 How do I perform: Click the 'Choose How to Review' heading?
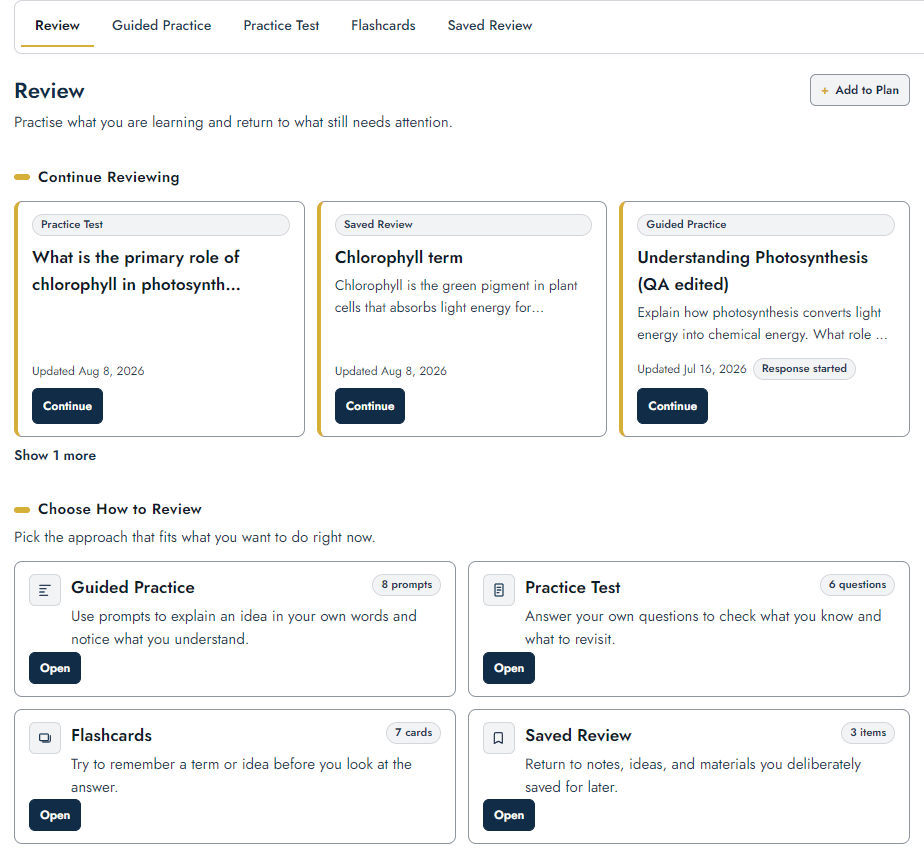[x=120, y=509]
